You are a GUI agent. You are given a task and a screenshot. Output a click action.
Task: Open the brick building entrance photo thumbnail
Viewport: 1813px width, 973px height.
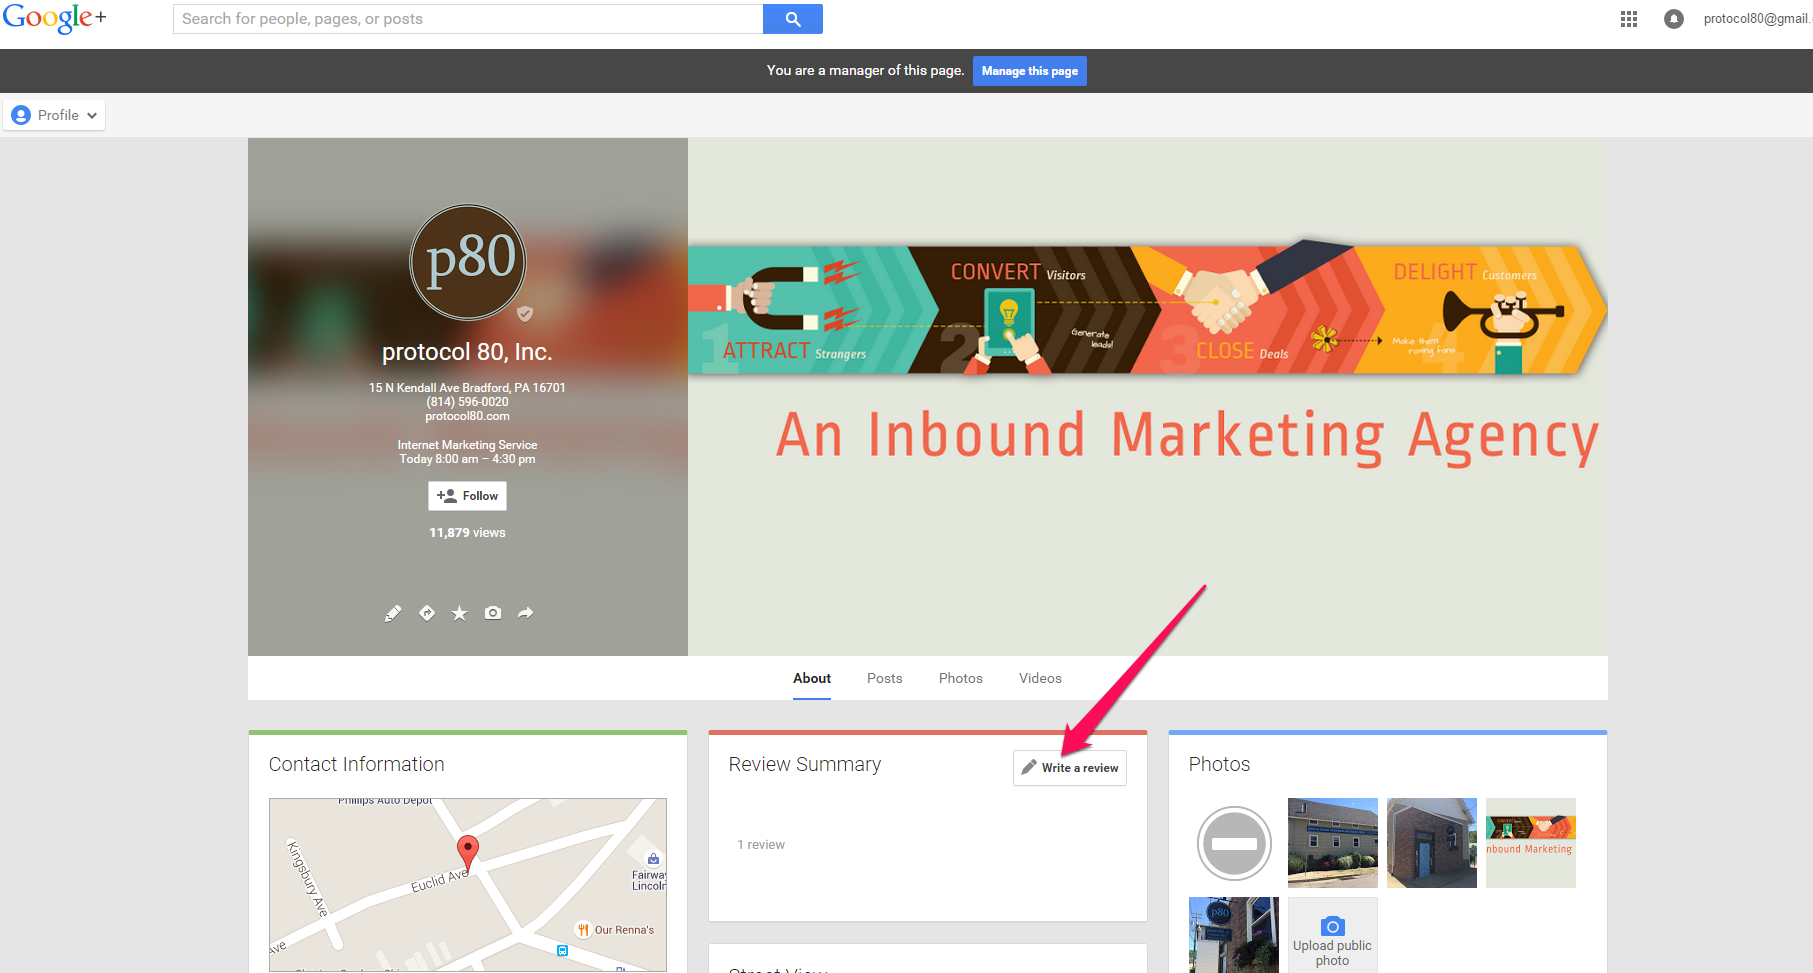1431,843
